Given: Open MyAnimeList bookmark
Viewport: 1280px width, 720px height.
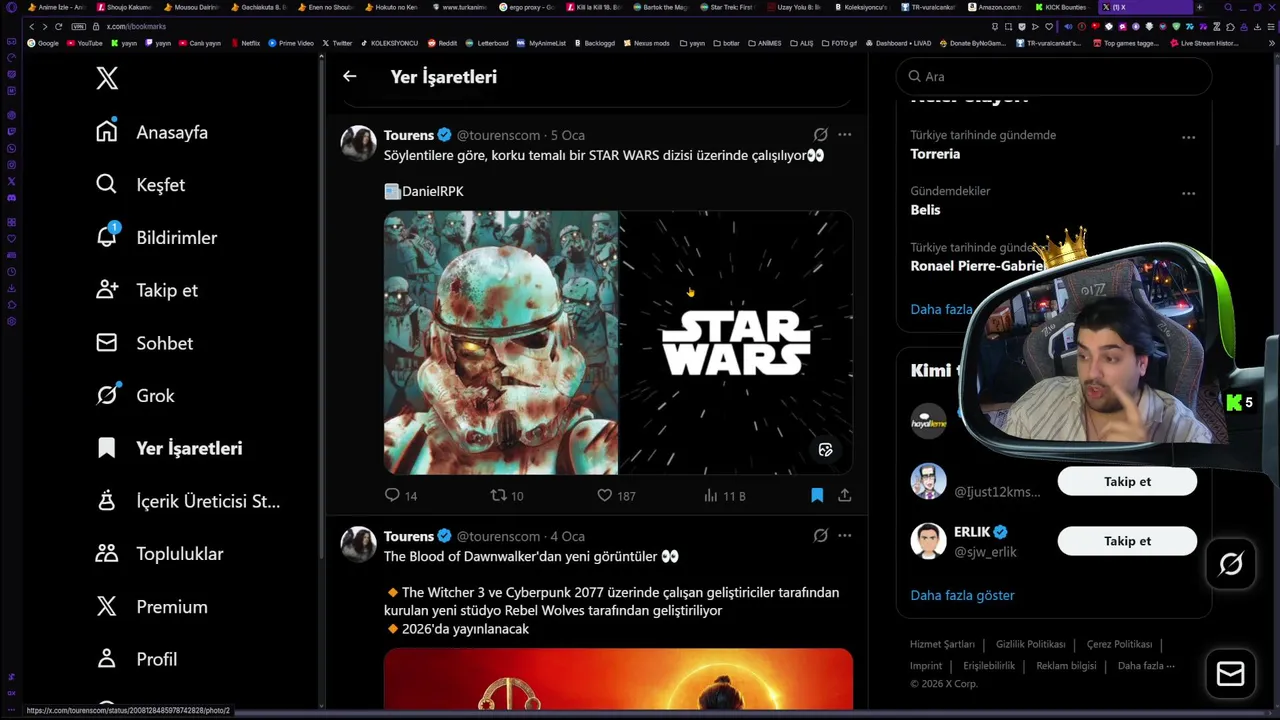Looking at the screenshot, I should (541, 43).
